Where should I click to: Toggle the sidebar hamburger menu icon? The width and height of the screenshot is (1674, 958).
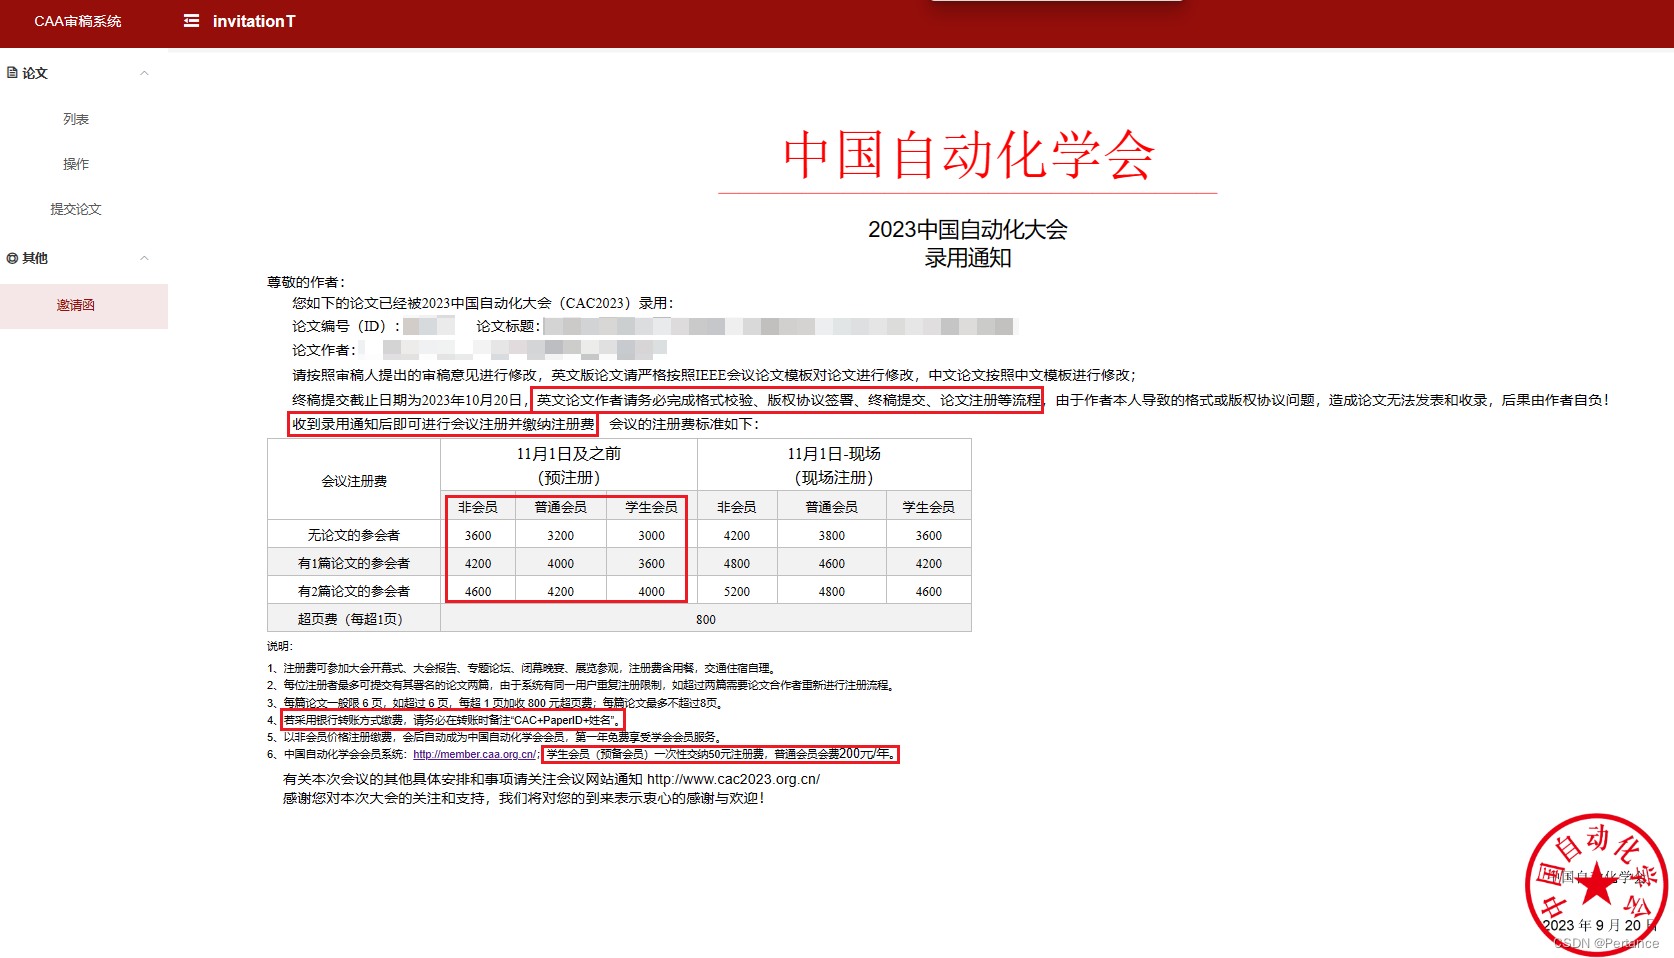click(191, 21)
